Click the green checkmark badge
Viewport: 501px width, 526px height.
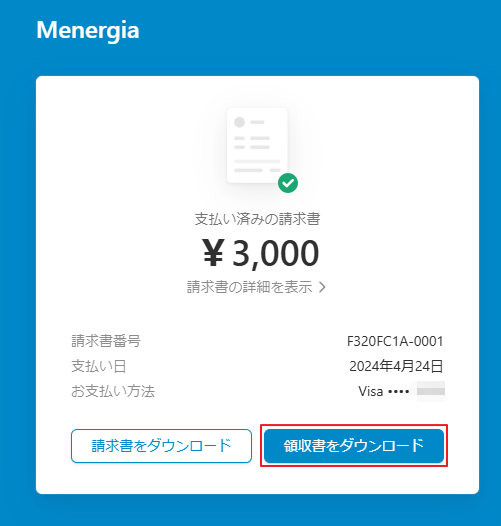pos(288,183)
